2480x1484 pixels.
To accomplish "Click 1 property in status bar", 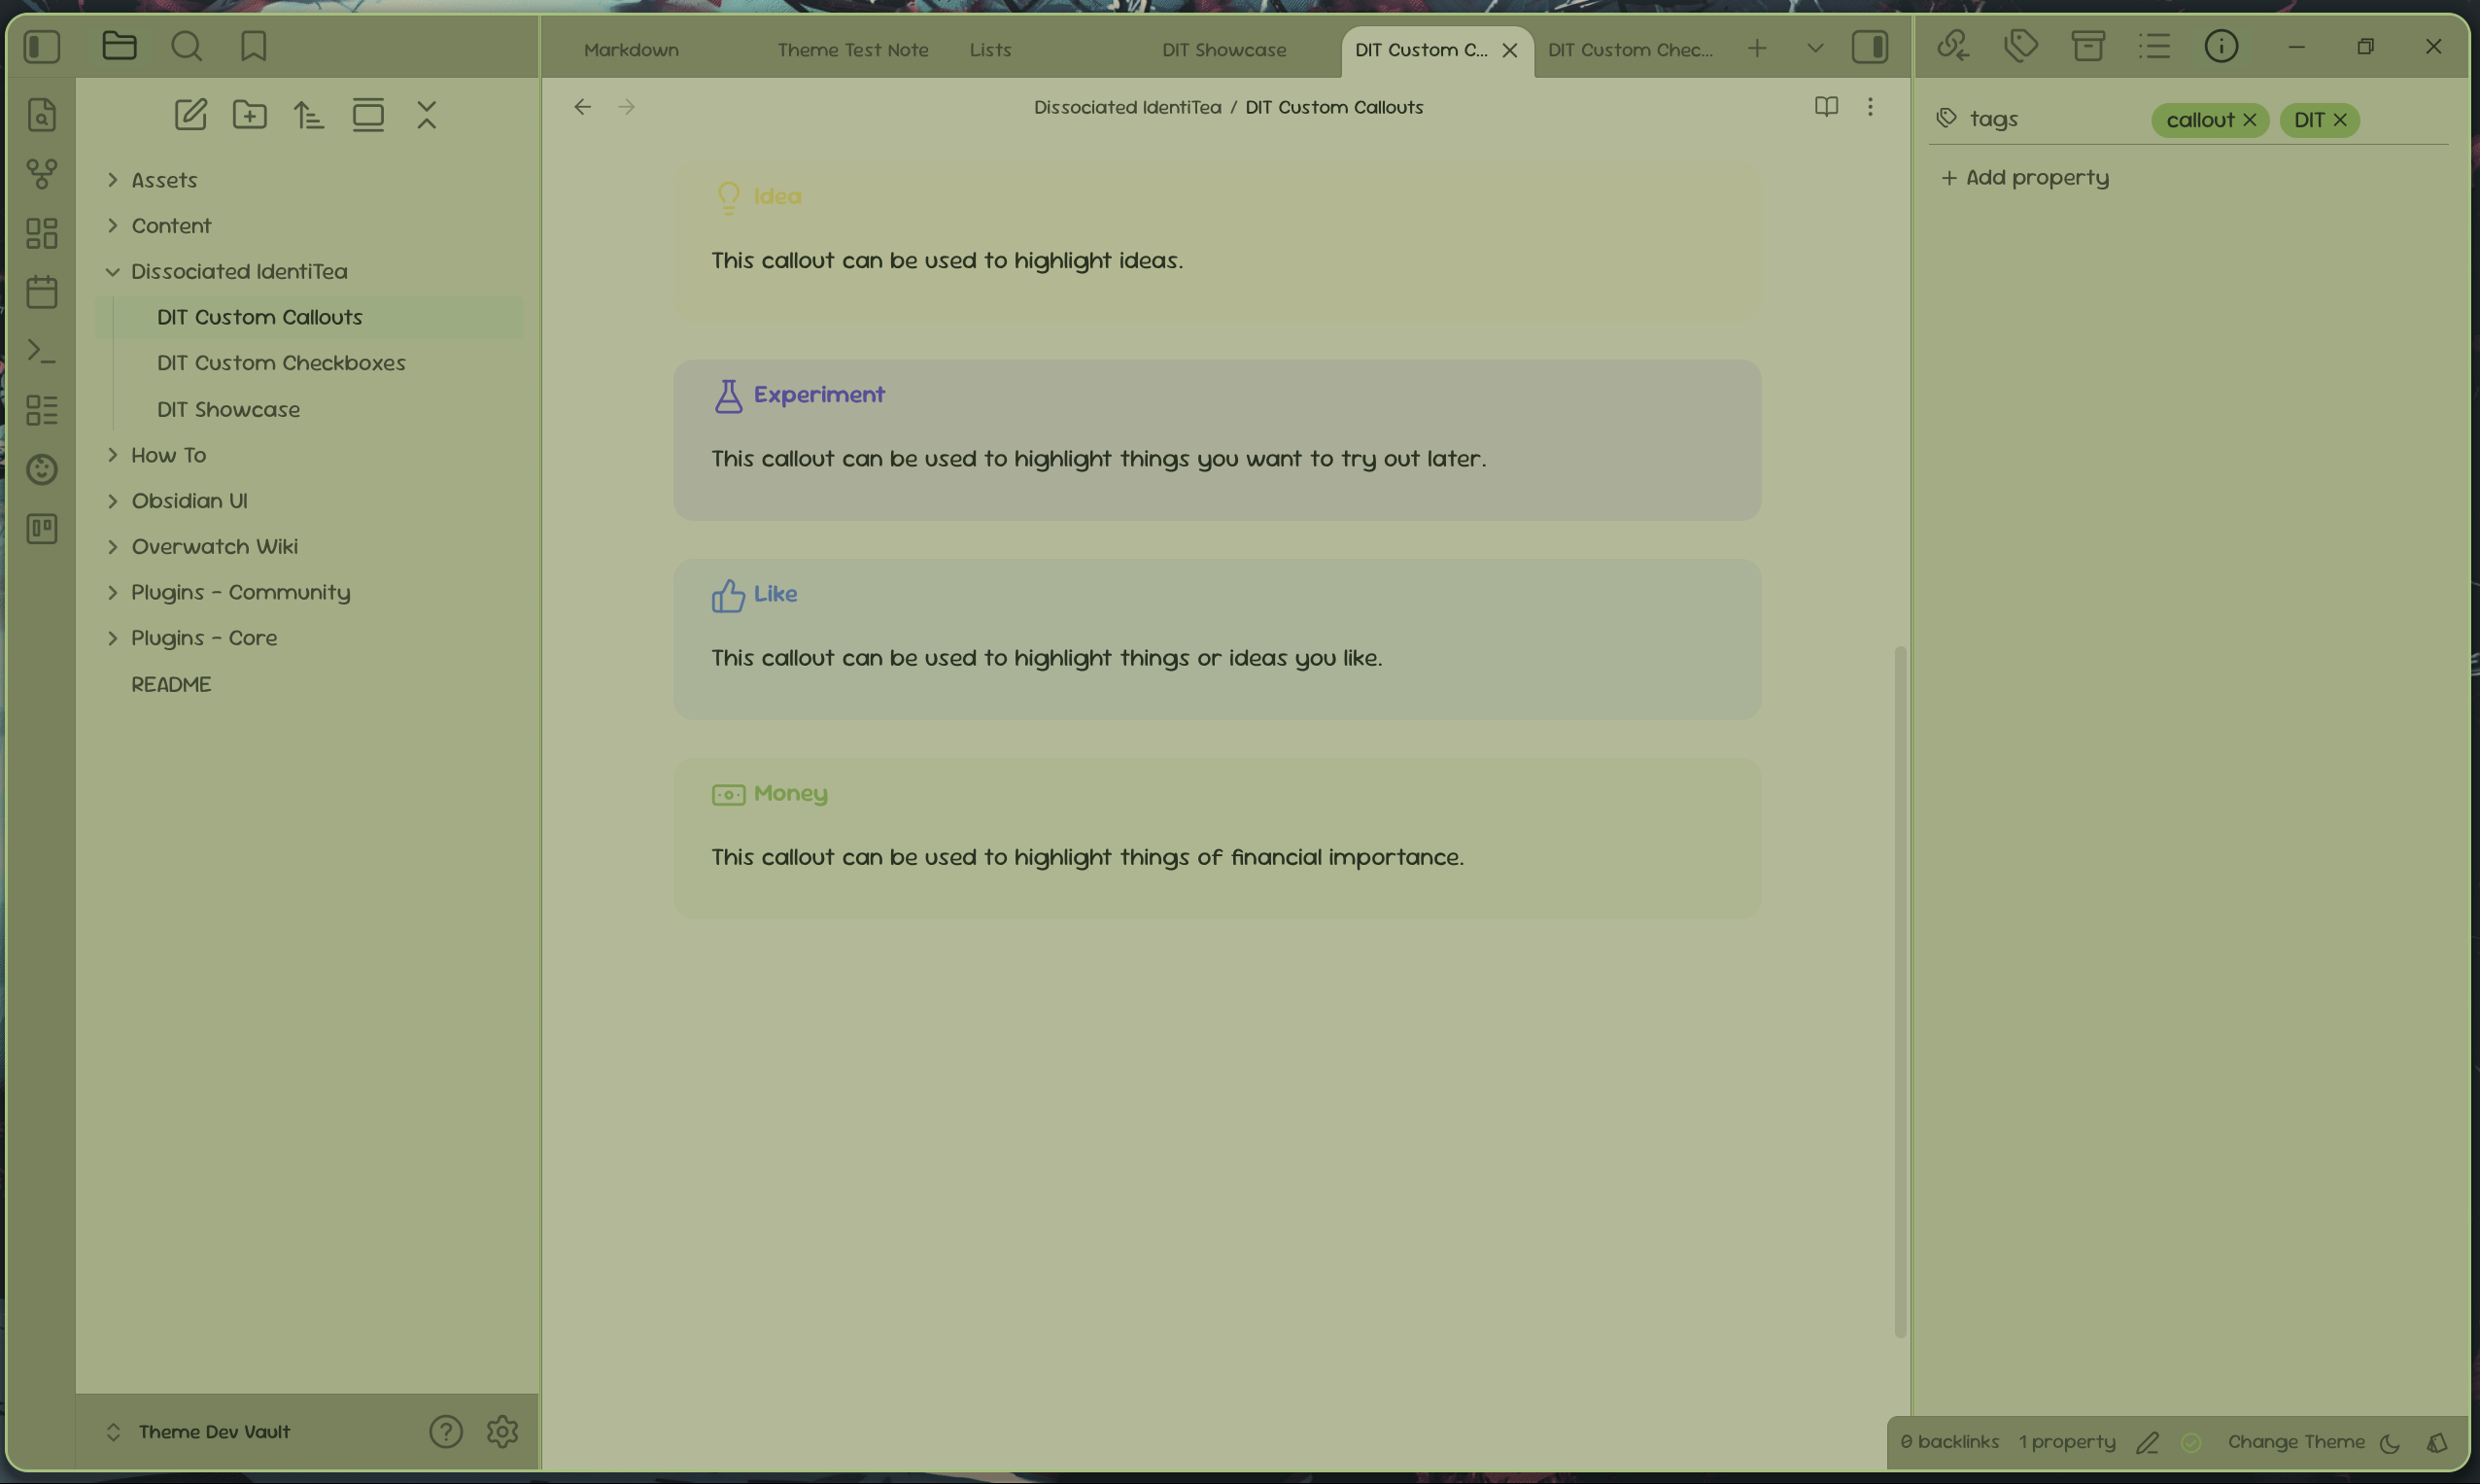I will tap(2067, 1442).
